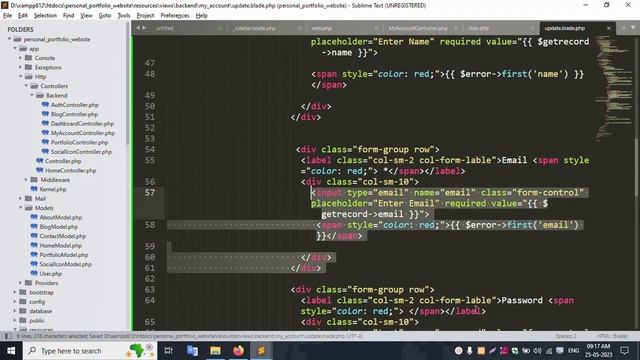Collapse the Backend folder

tap(32, 96)
